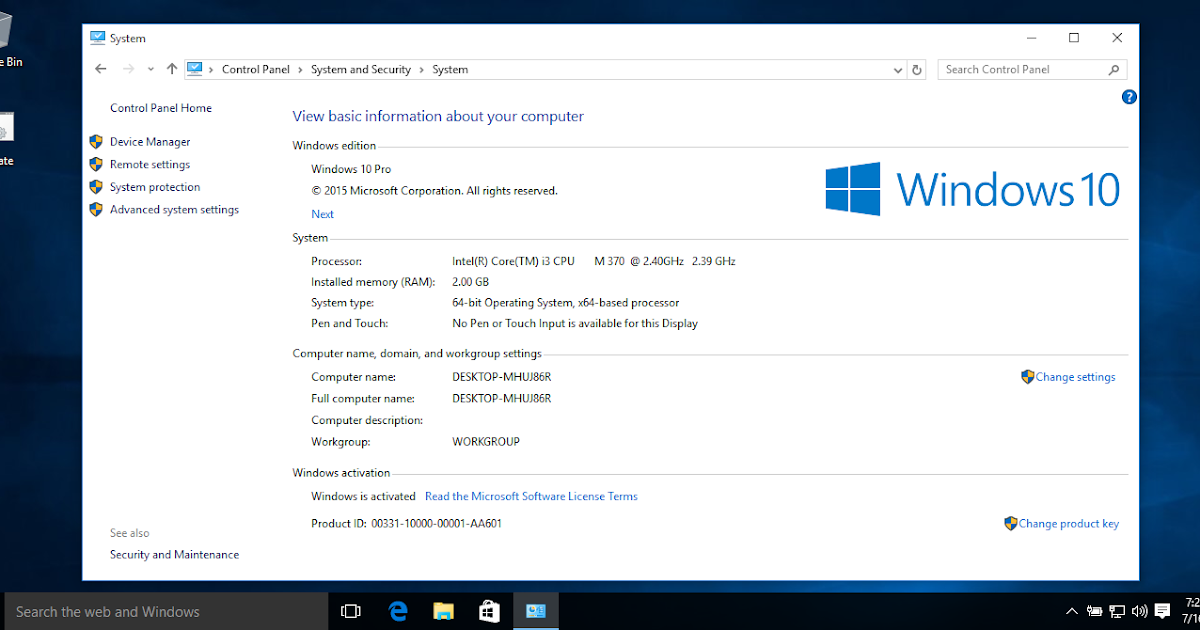Click the battery tray icon
This screenshot has height=630, width=1200.
click(1095, 611)
